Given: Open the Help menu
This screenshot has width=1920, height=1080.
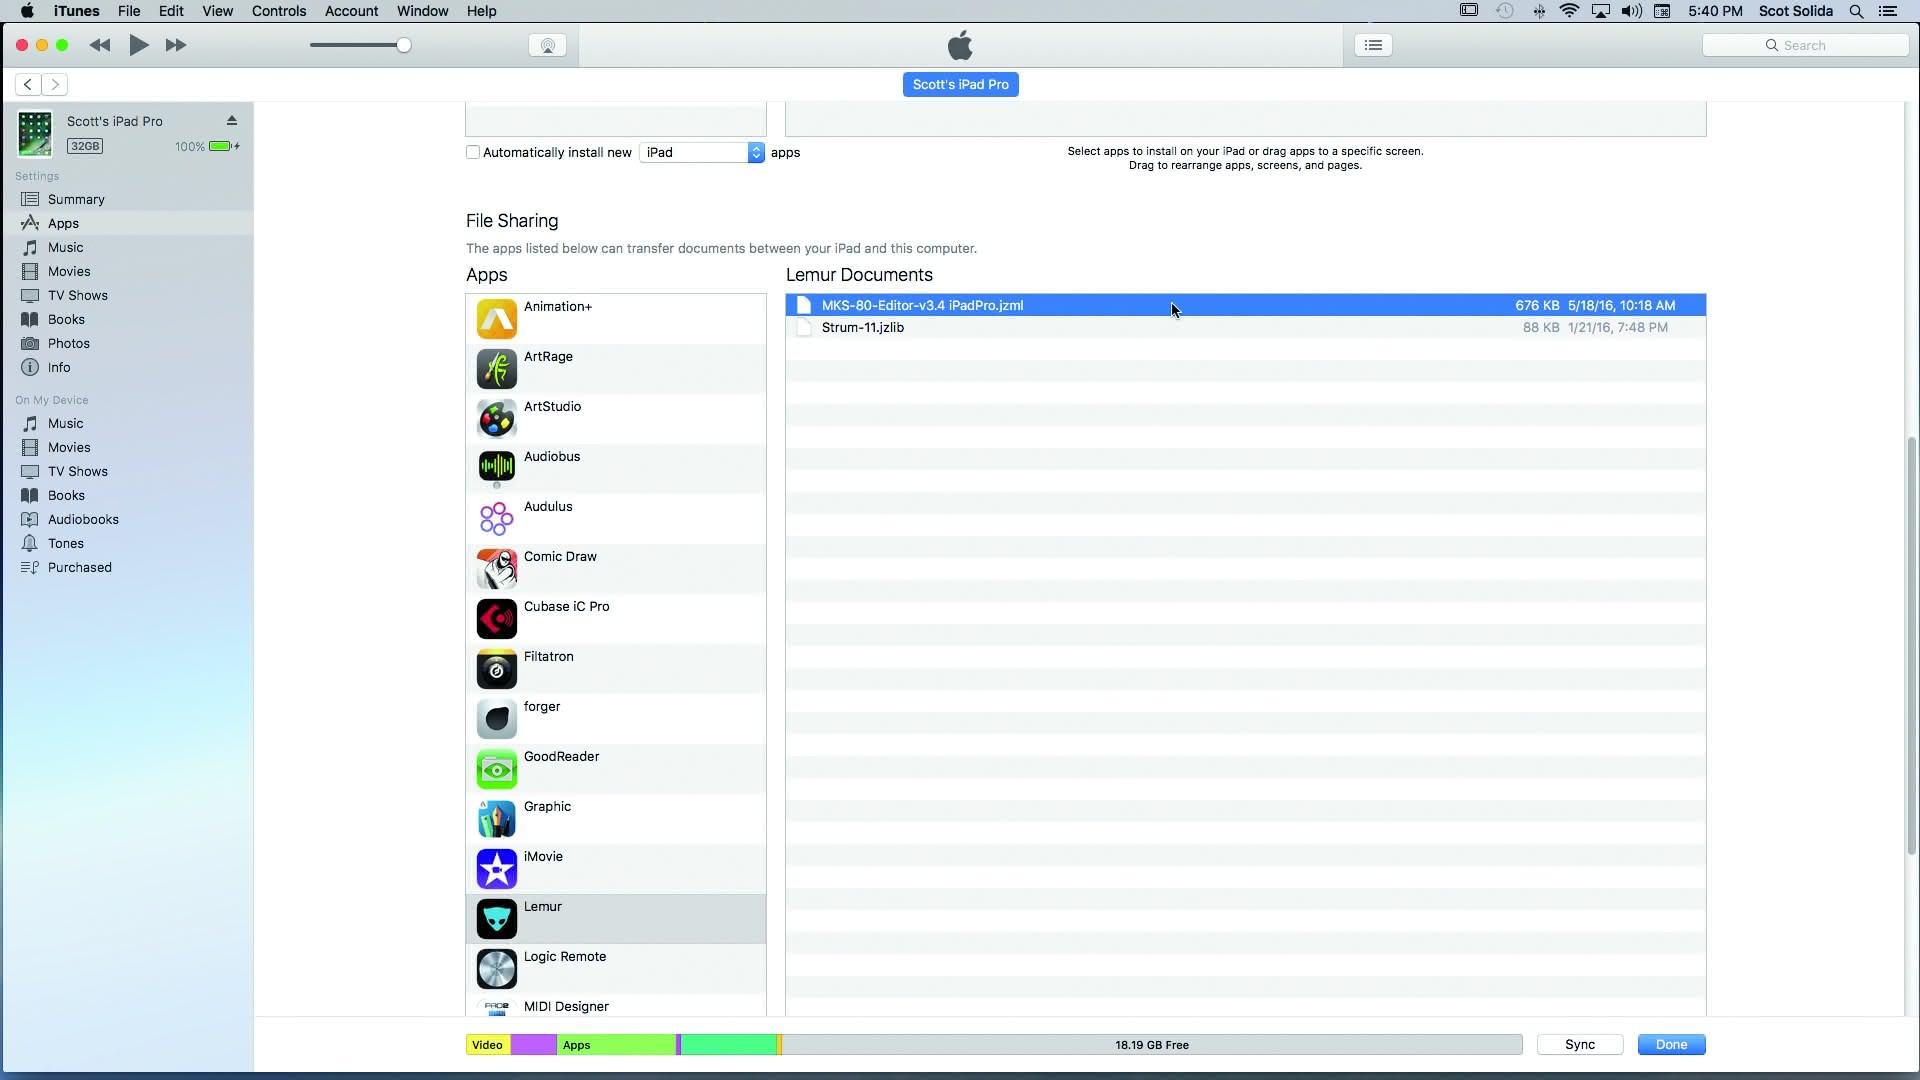Looking at the screenshot, I should (481, 11).
